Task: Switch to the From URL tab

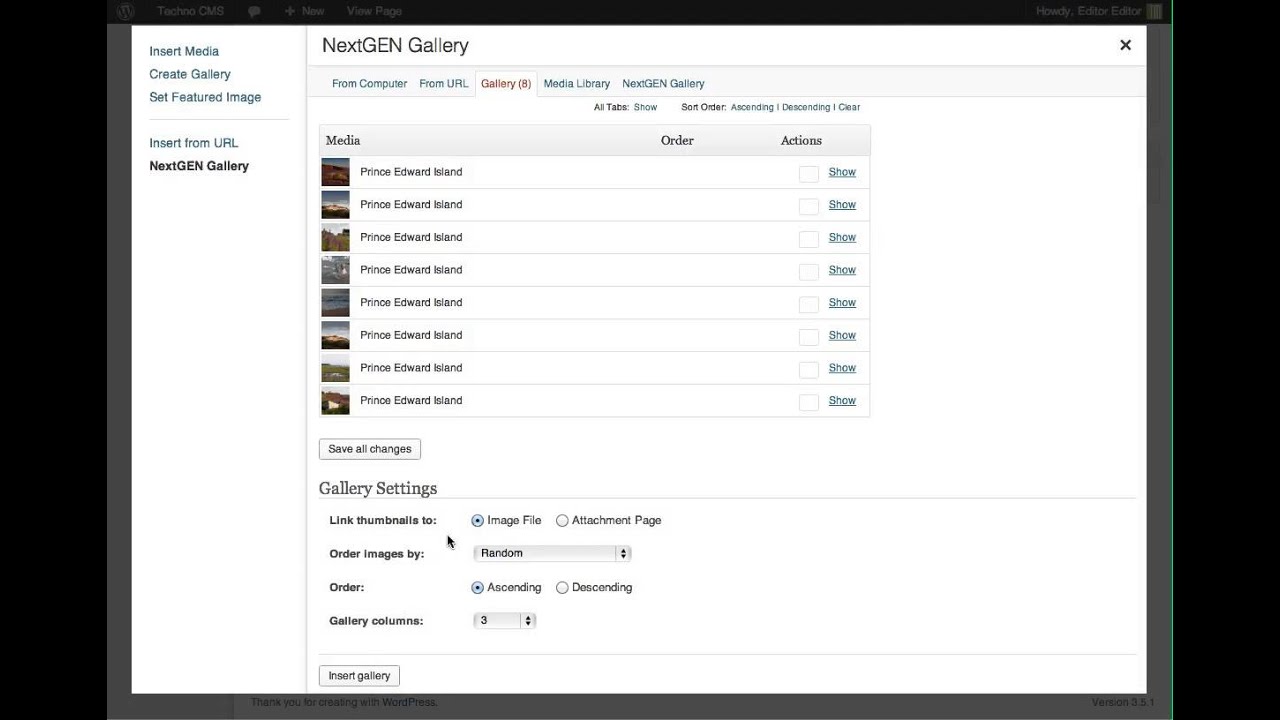Action: coord(444,84)
